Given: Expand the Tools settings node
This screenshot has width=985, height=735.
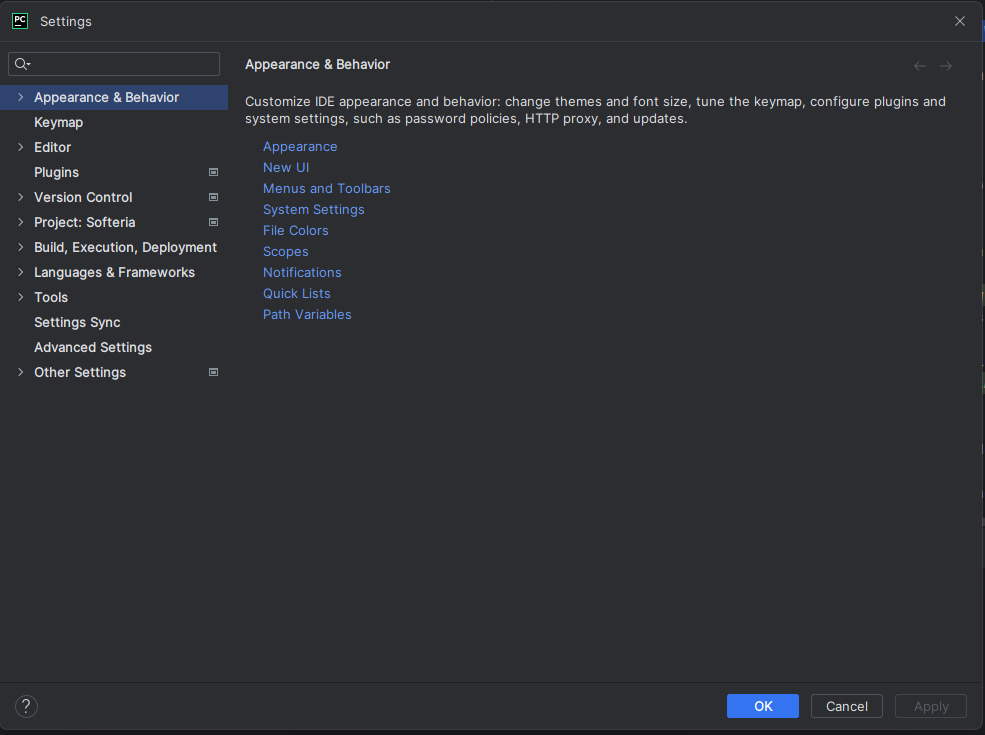Looking at the screenshot, I should click(21, 297).
